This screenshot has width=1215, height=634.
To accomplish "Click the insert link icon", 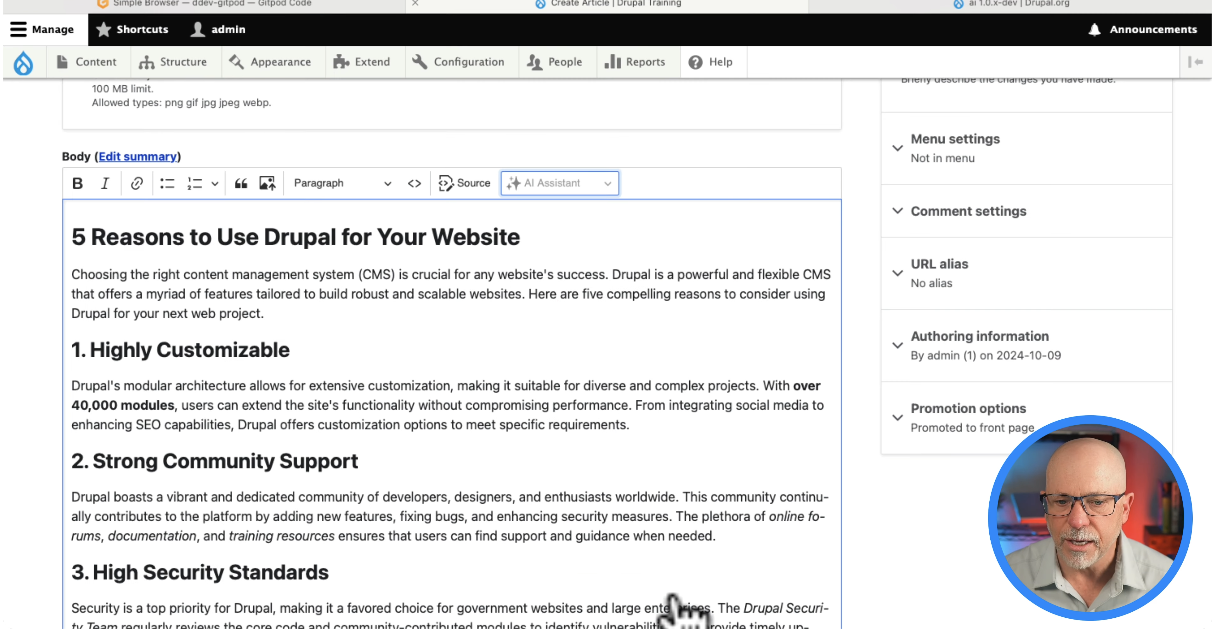I will pos(137,183).
